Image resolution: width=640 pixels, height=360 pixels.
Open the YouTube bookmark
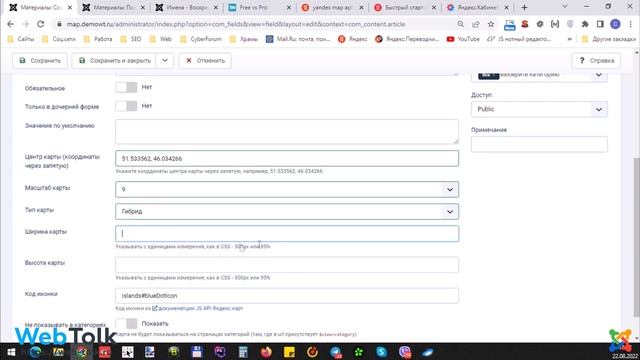463,39
